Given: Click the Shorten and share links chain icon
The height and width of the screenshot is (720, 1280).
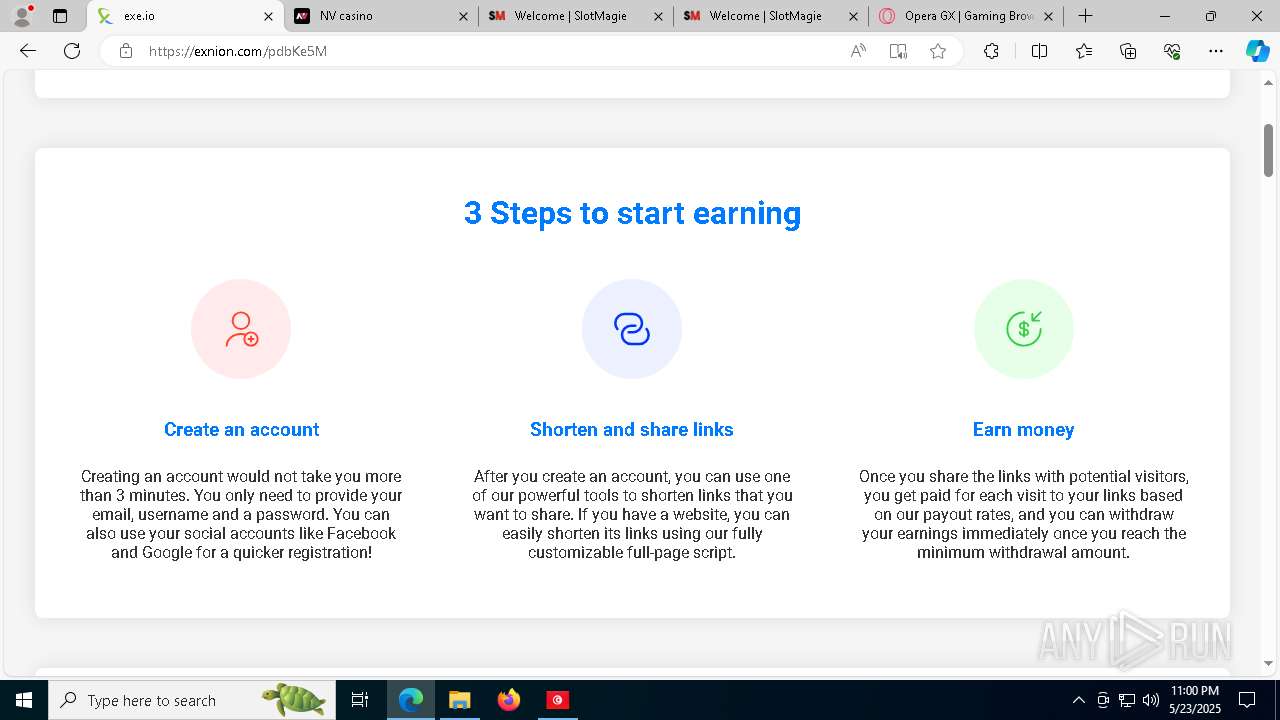Looking at the screenshot, I should coord(632,329).
